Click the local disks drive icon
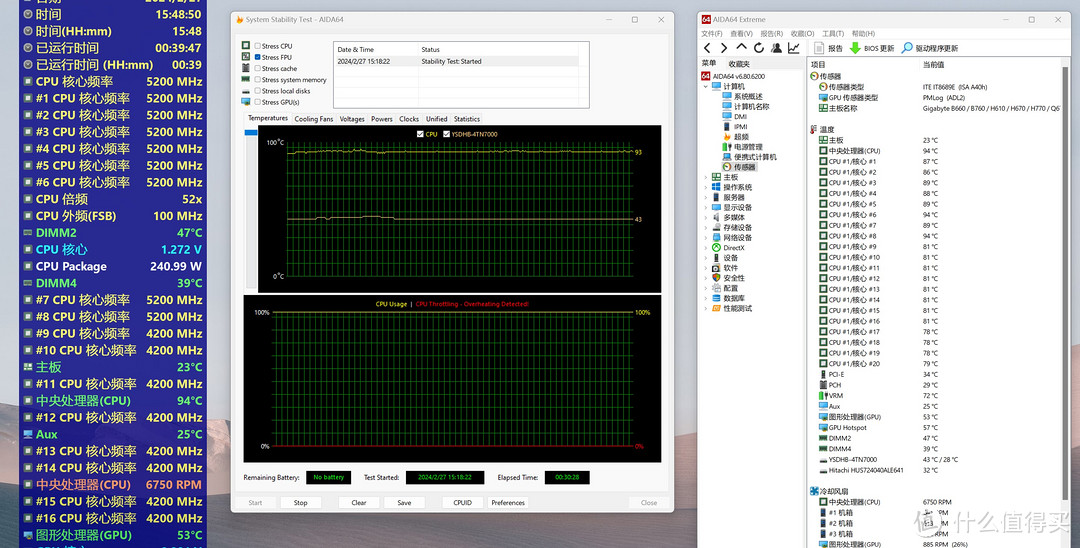 point(246,90)
